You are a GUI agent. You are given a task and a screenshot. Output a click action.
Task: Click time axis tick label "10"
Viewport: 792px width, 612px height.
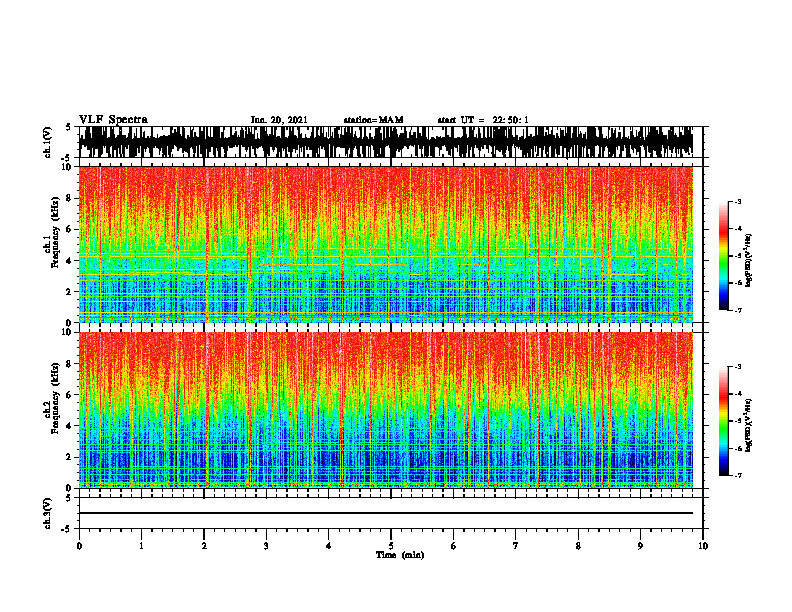coord(703,546)
